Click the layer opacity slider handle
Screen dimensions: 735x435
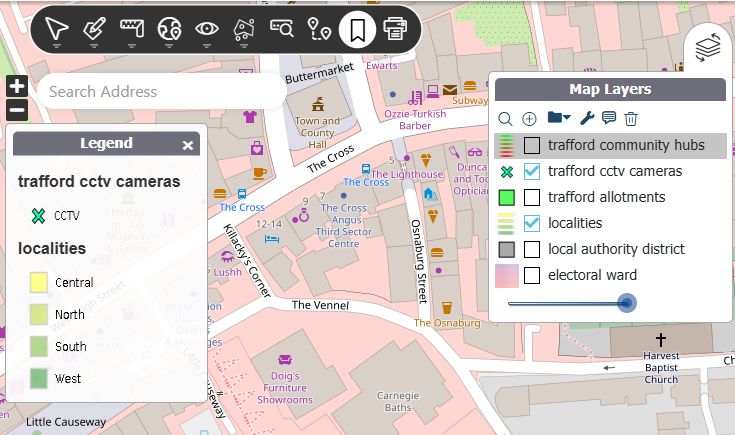coord(626,303)
